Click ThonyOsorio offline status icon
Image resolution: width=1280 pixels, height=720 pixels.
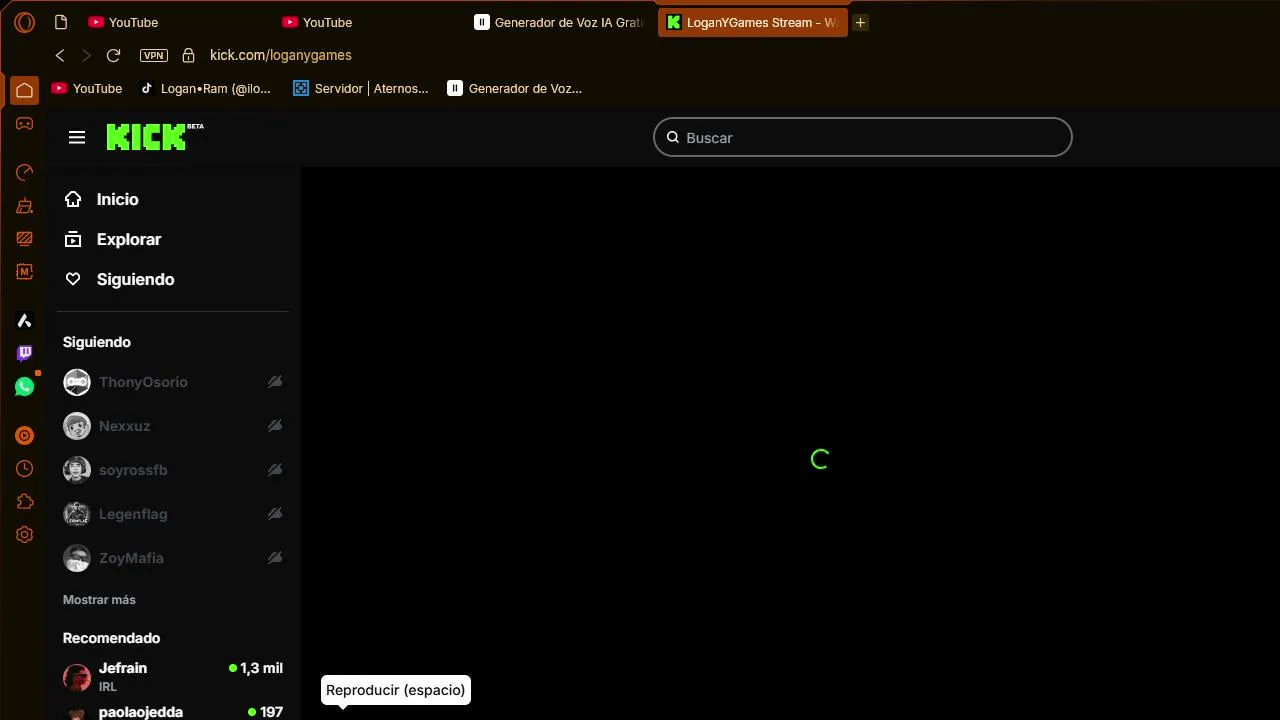(275, 382)
